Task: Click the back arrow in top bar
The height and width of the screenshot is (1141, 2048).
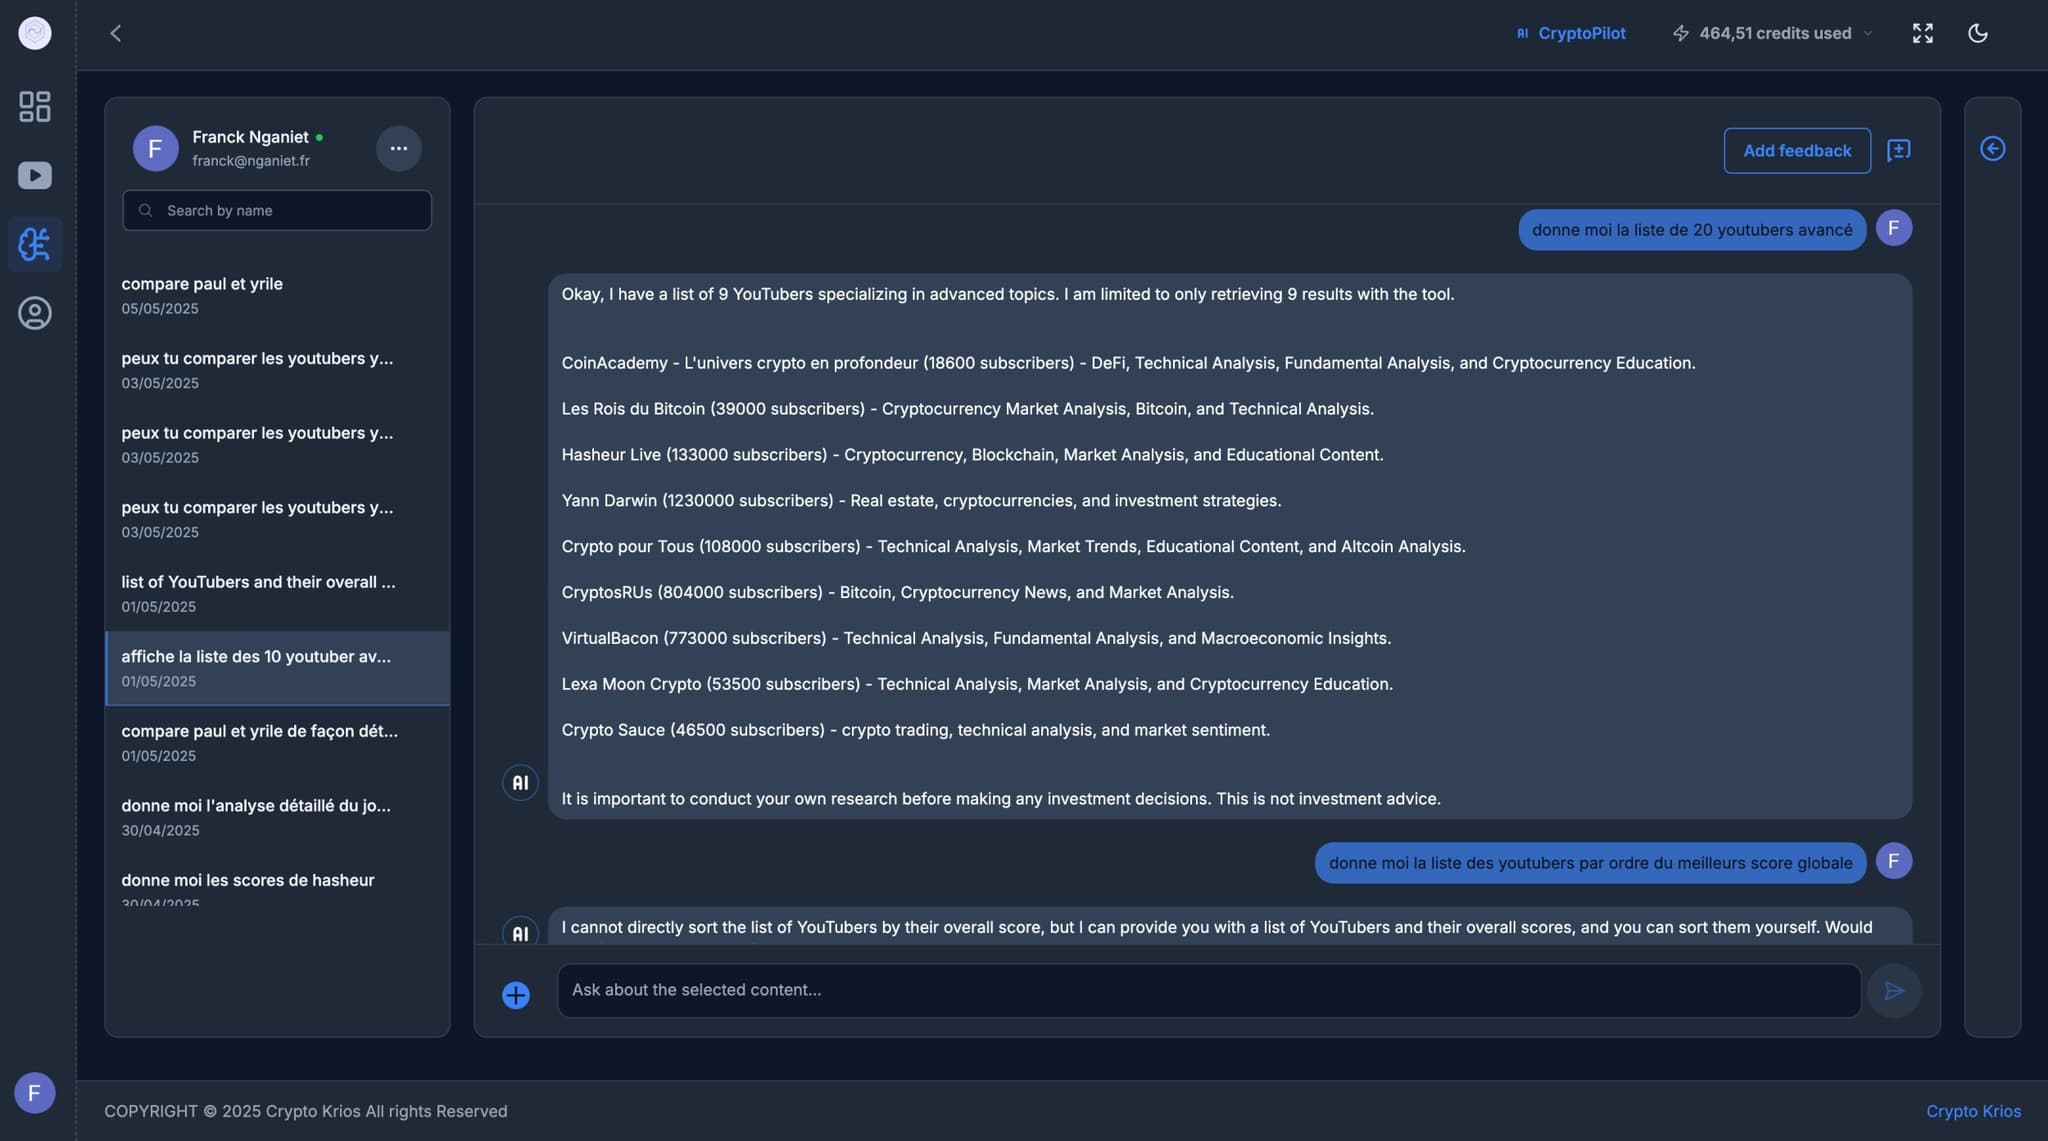Action: pos(116,34)
